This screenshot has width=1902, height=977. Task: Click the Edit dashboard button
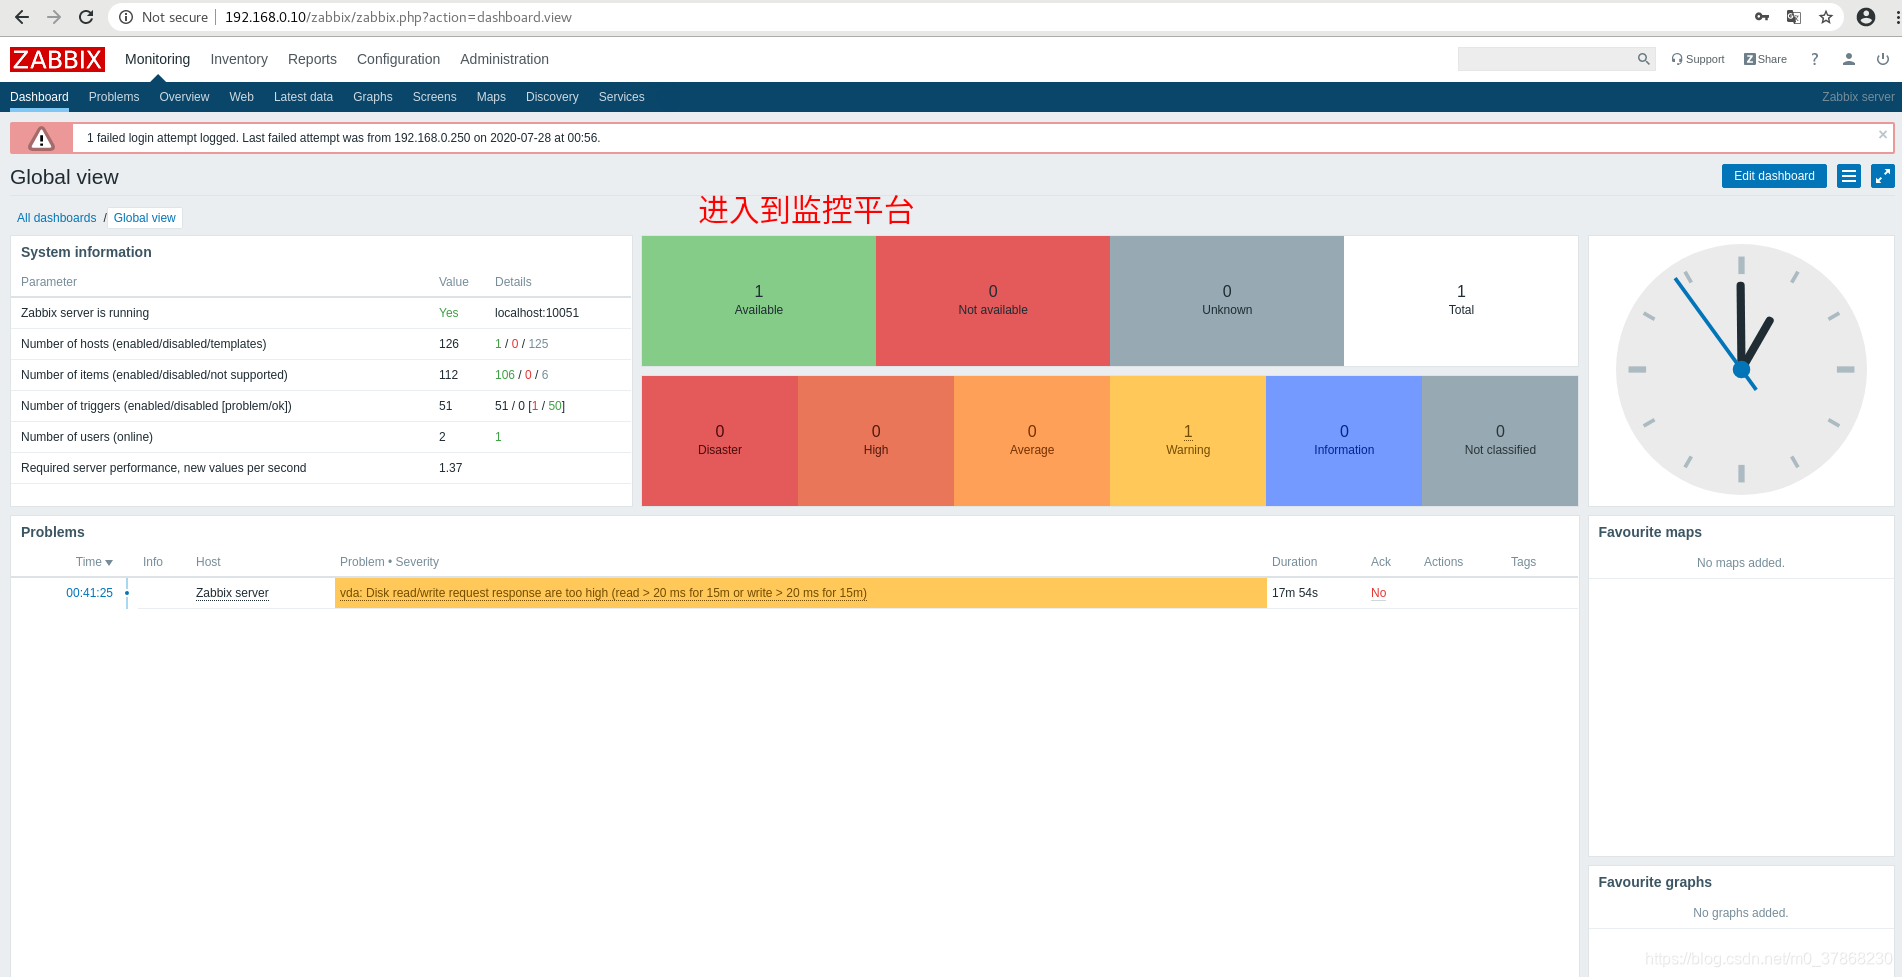coord(1774,176)
